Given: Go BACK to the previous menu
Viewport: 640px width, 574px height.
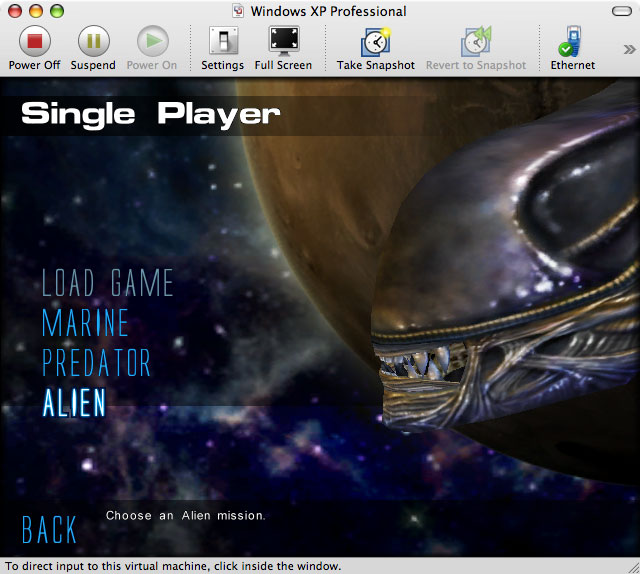Looking at the screenshot, I should [49, 530].
